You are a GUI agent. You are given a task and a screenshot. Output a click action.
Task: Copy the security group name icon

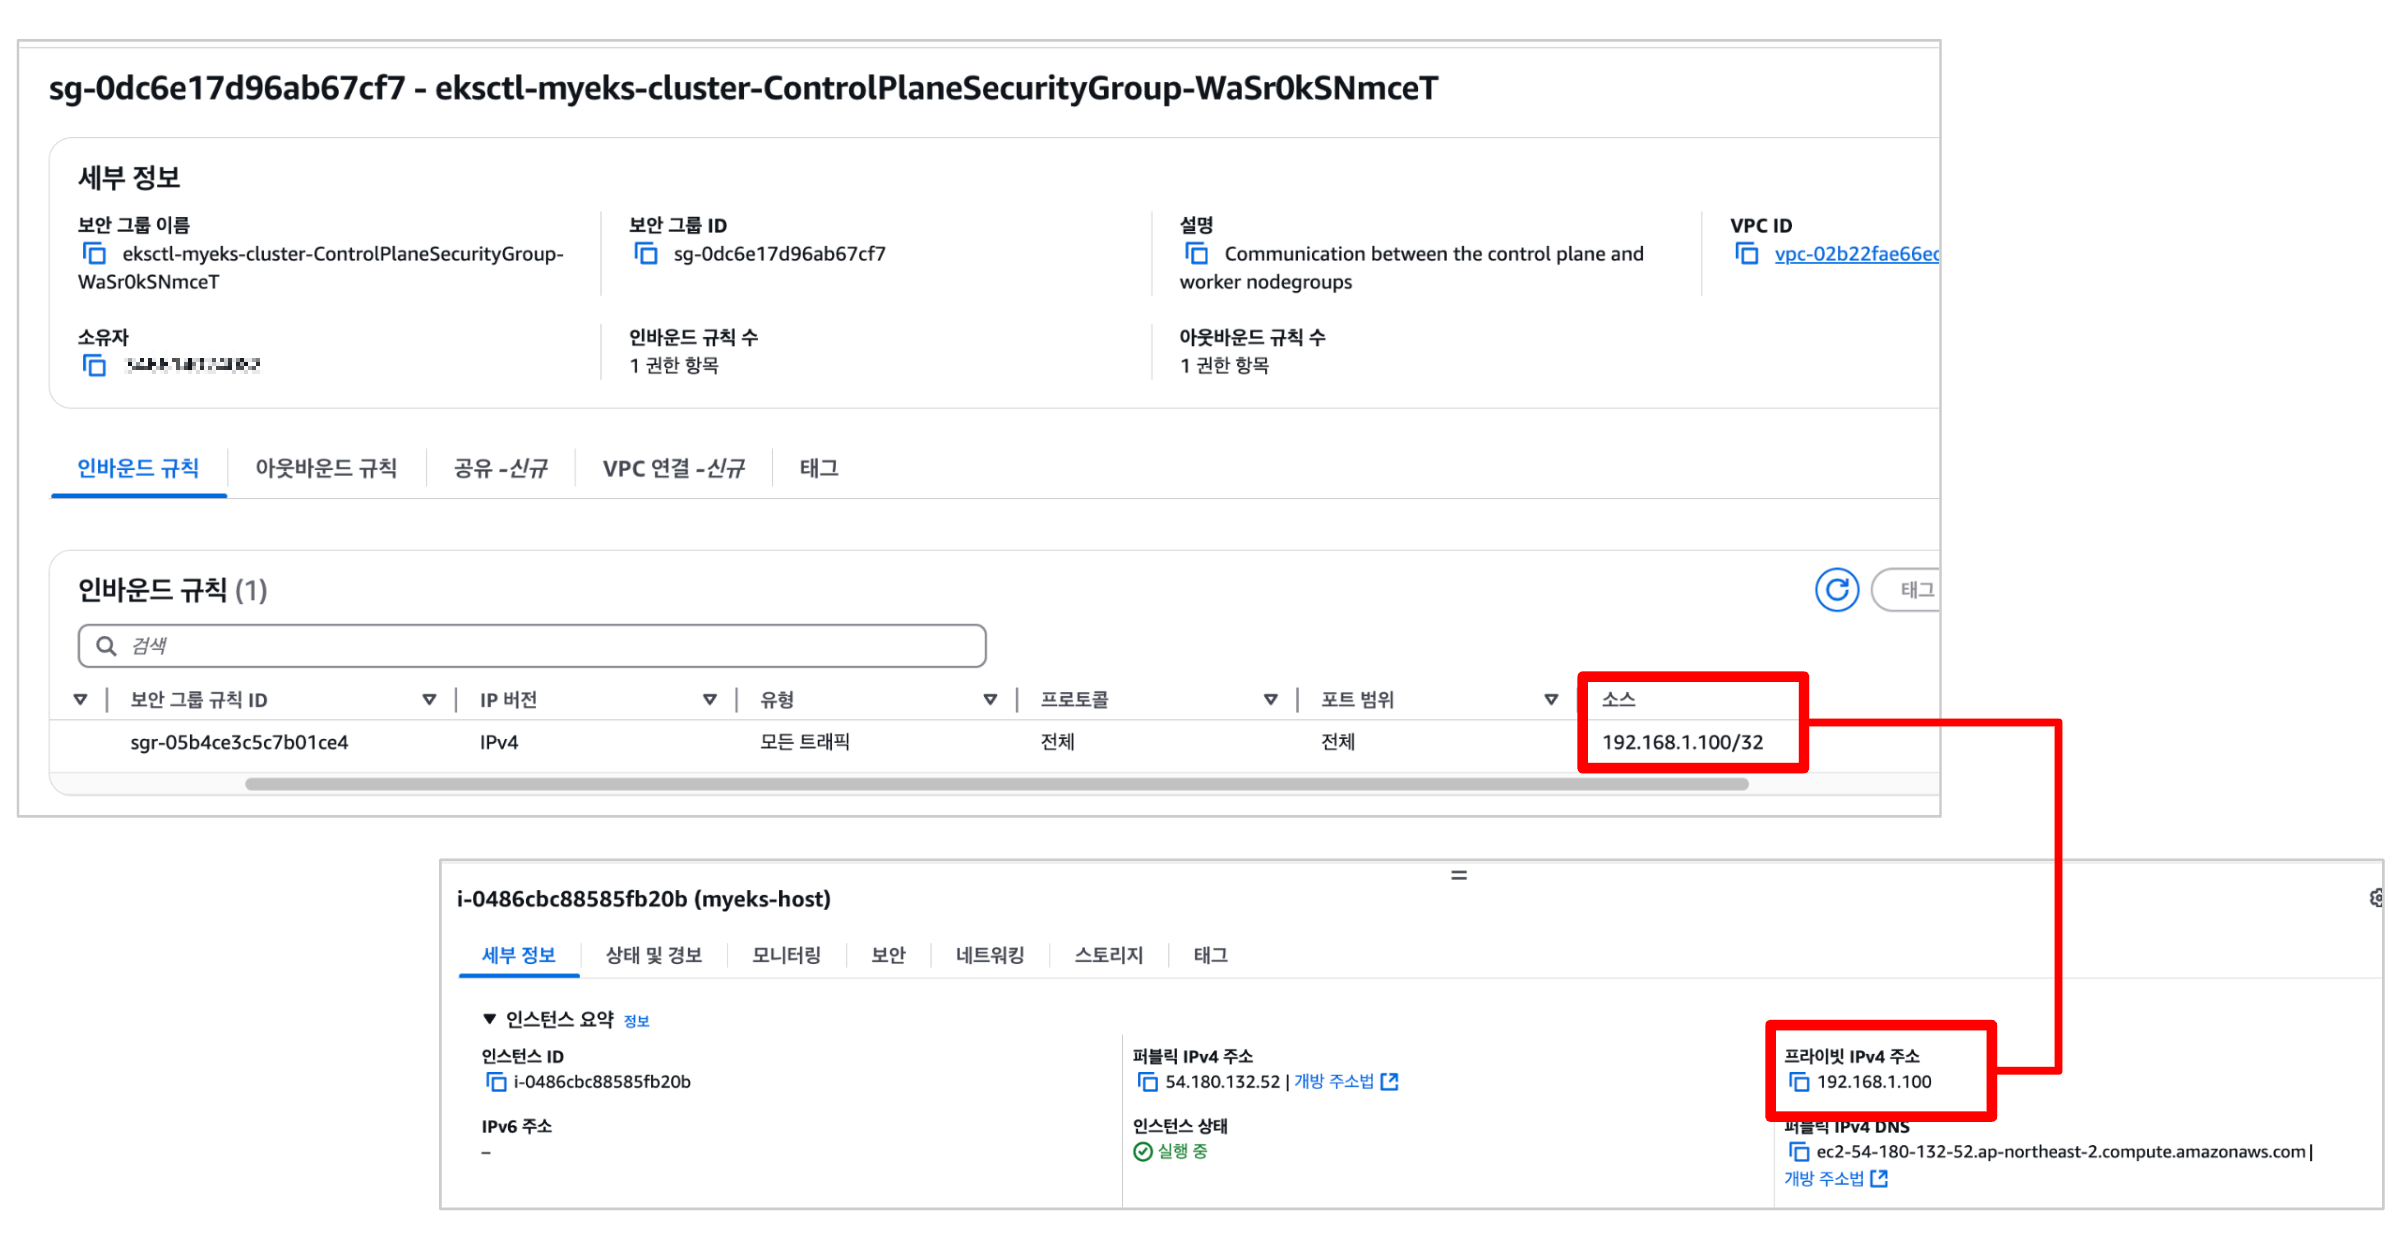94,254
